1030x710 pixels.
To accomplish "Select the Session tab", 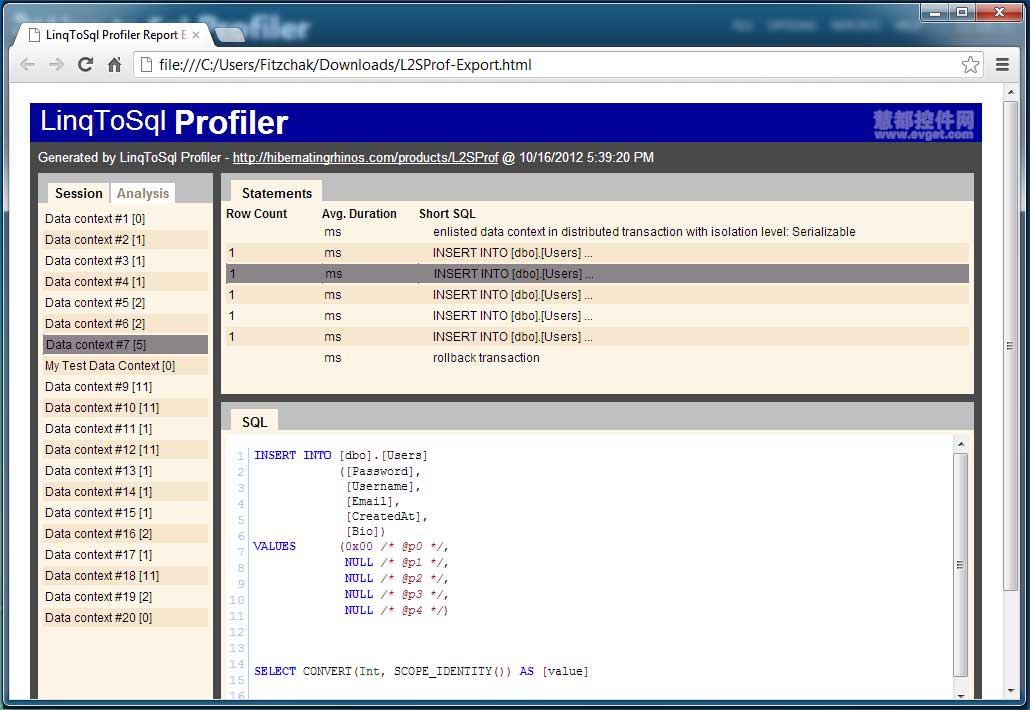I will [x=78, y=193].
